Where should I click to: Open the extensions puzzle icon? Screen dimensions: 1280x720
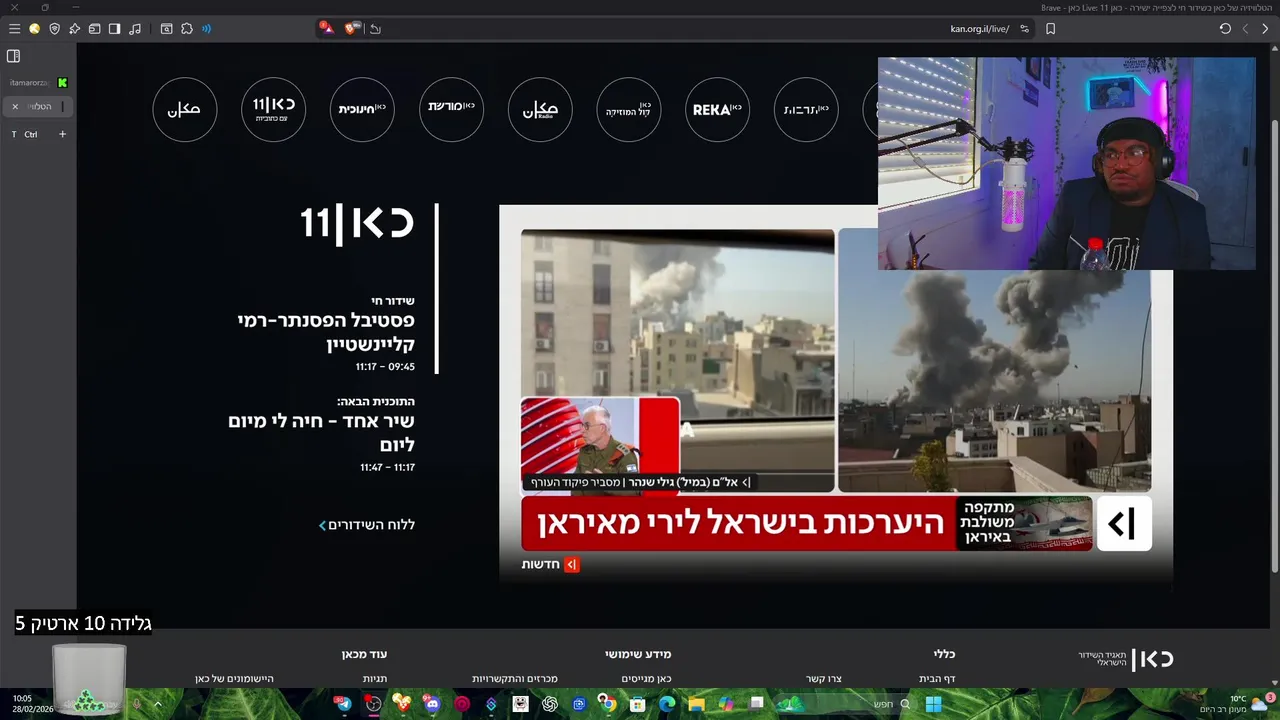click(187, 29)
